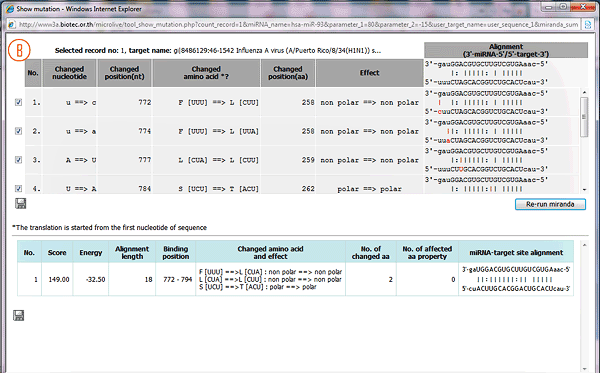Click the 'Changed nucleotide' column header
The height and width of the screenshot is (373, 600).
(69, 73)
